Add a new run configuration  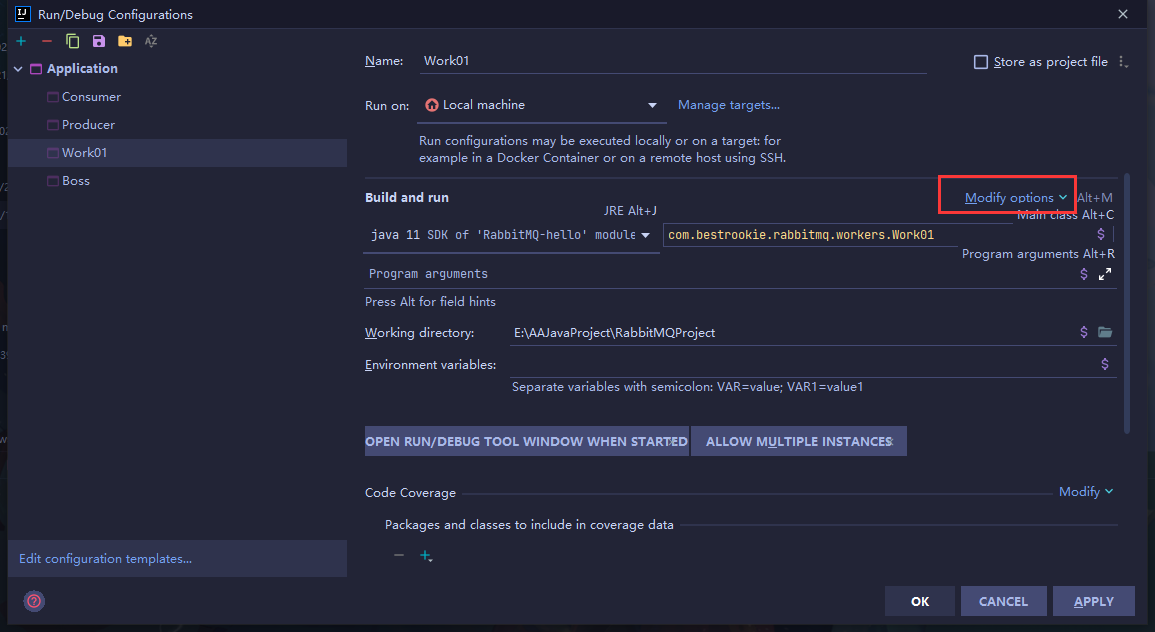pos(21,41)
